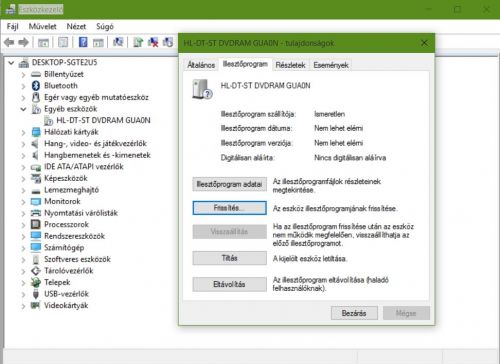
Task: Click the Ismeretlen driver provider value
Action: (x=329, y=114)
